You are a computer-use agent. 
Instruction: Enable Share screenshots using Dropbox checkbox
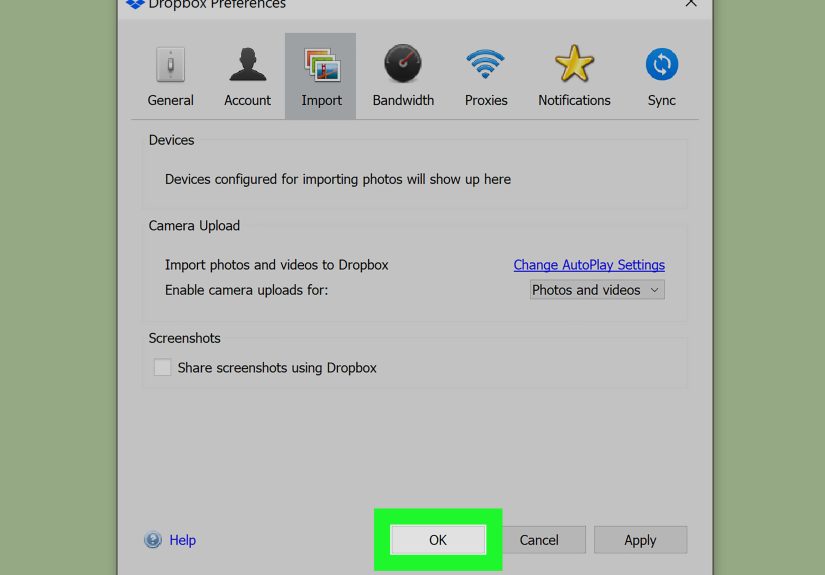click(x=162, y=367)
